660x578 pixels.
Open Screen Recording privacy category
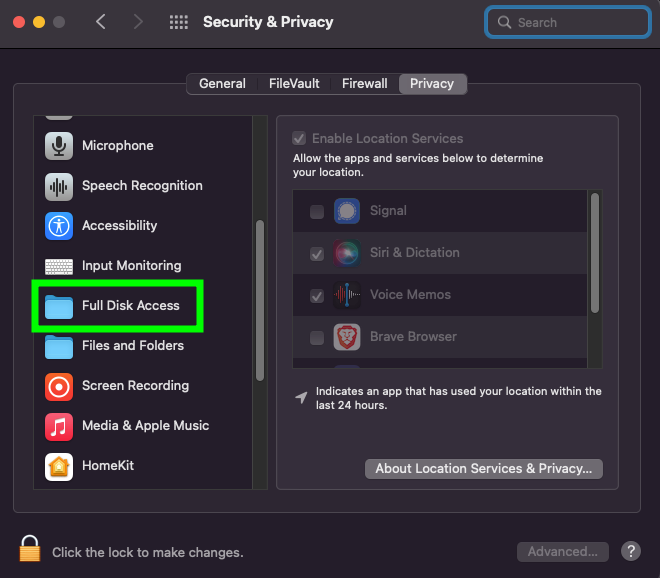point(134,386)
